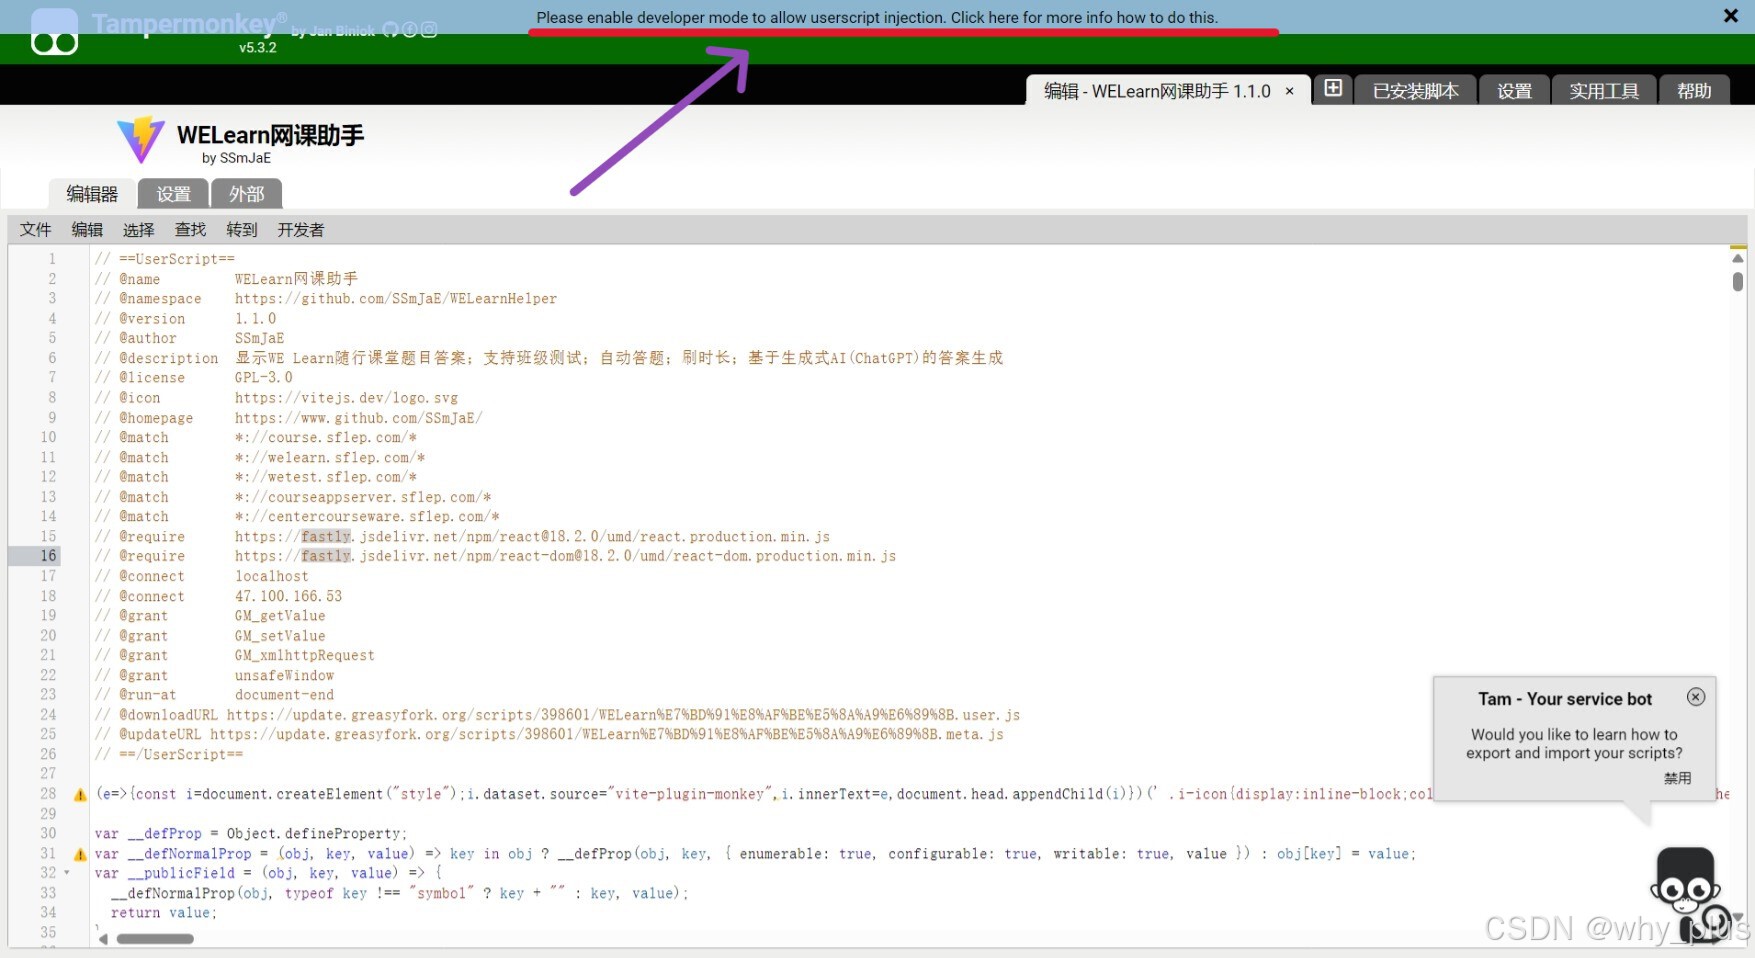Open the 文件 menu

point(35,230)
